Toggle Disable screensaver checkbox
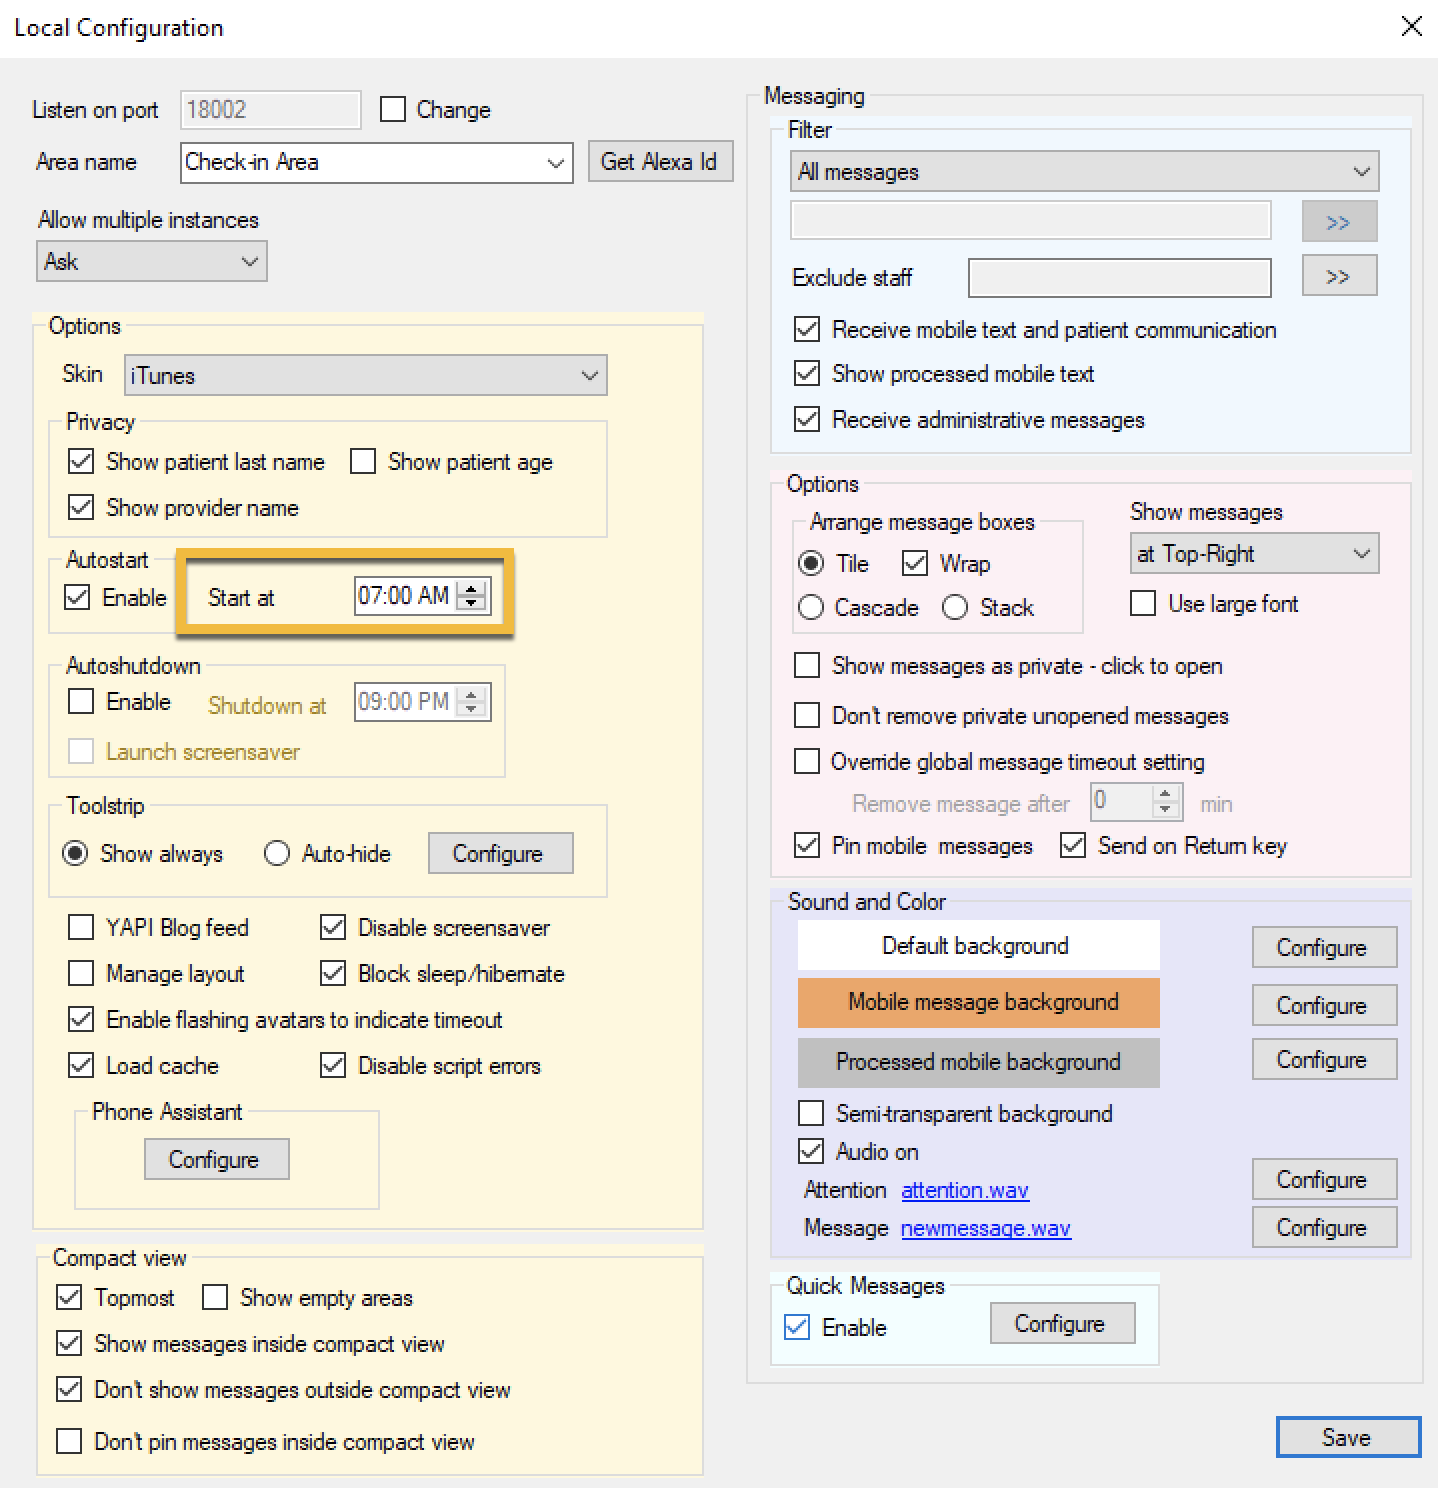 coord(333,927)
